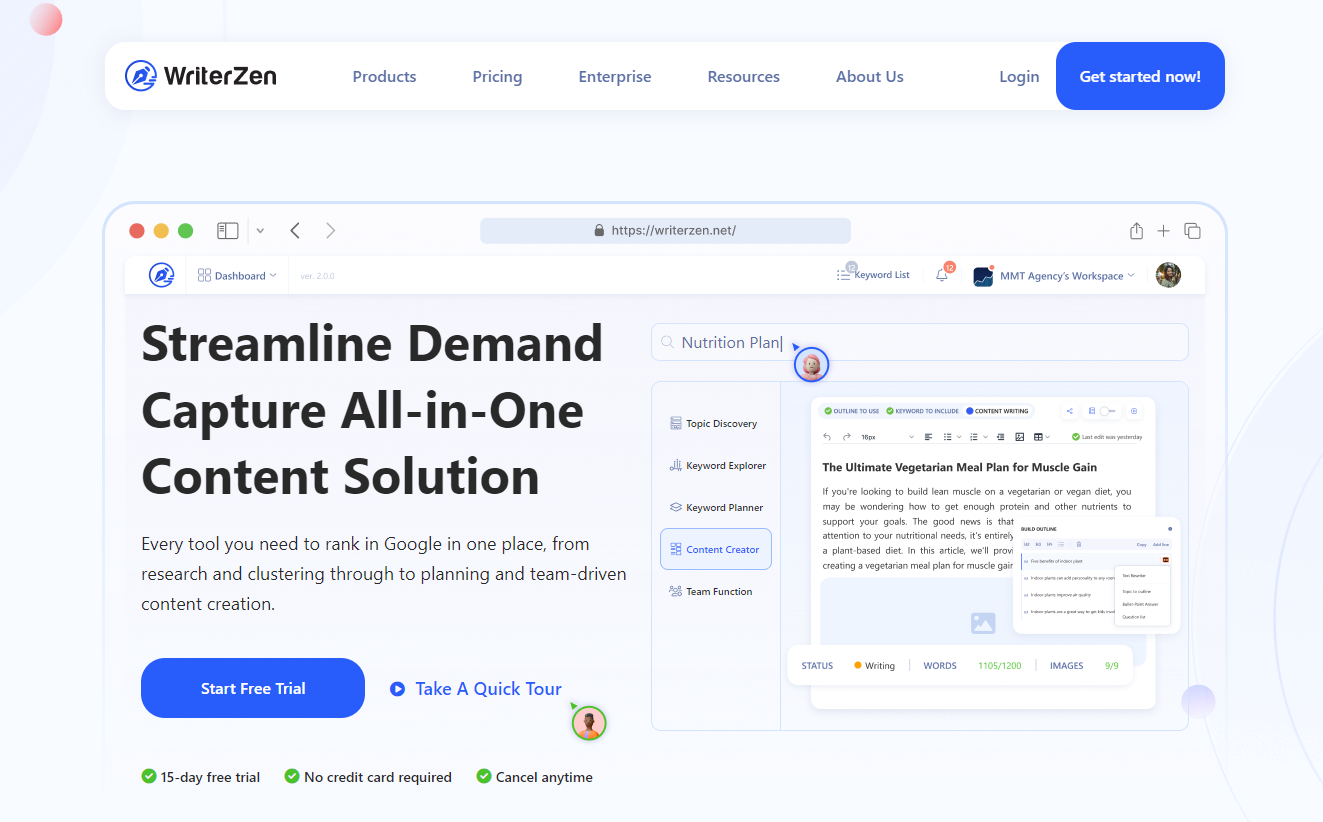Open the Enterprise menu item
This screenshot has width=1323, height=822.
pyautogui.click(x=615, y=76)
